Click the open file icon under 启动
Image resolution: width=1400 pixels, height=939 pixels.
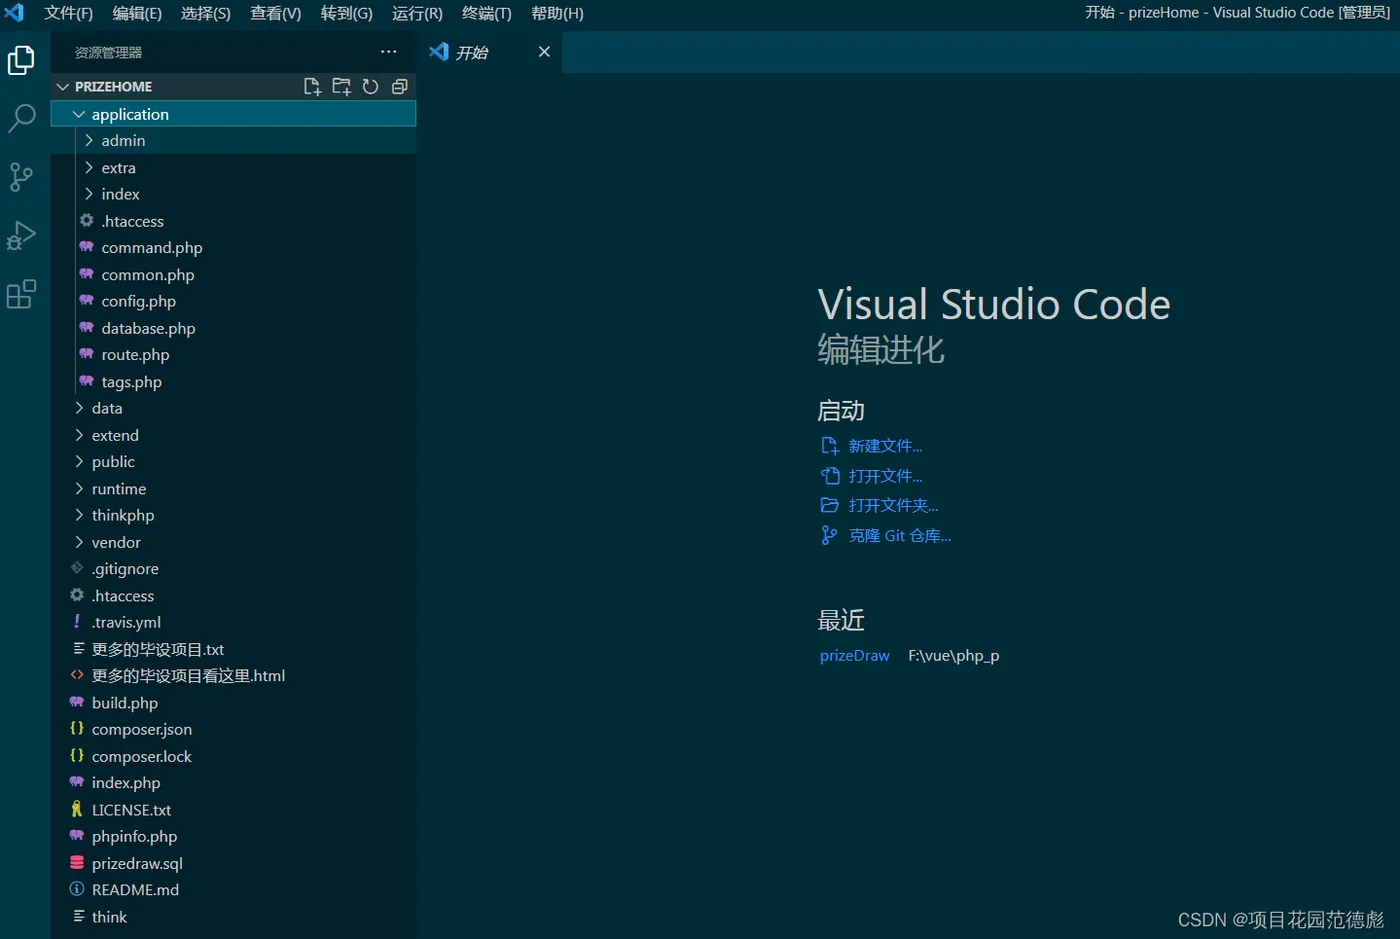829,476
